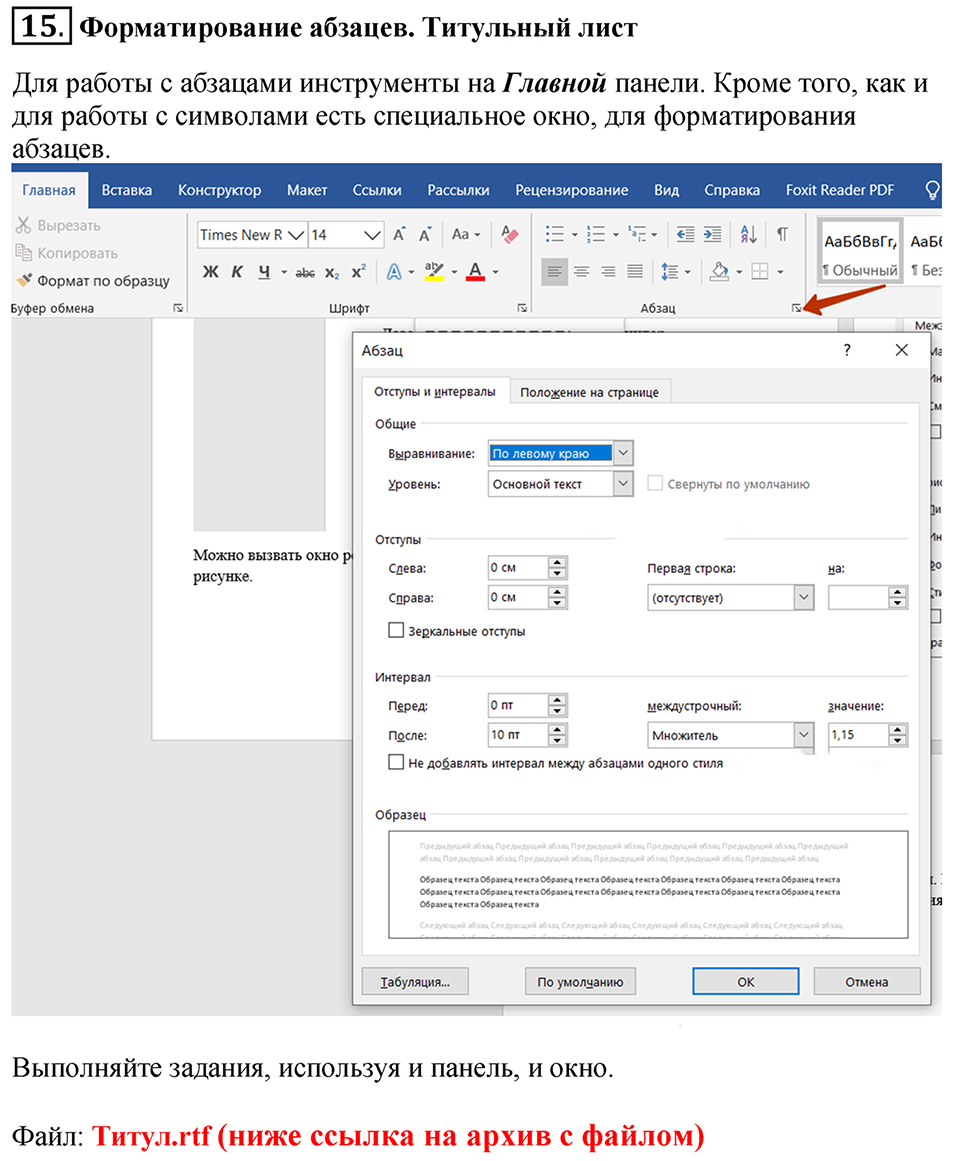Click the Табуляция... button
960x1161 pixels.
pyautogui.click(x=415, y=982)
